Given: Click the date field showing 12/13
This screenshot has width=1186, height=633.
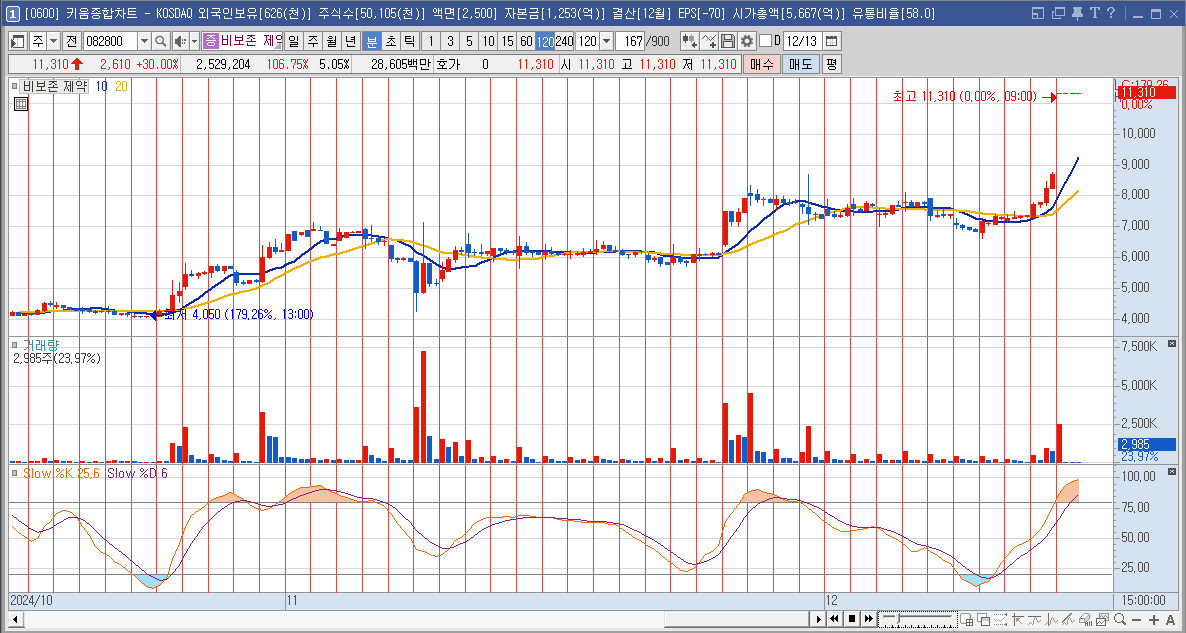Looking at the screenshot, I should pos(803,42).
